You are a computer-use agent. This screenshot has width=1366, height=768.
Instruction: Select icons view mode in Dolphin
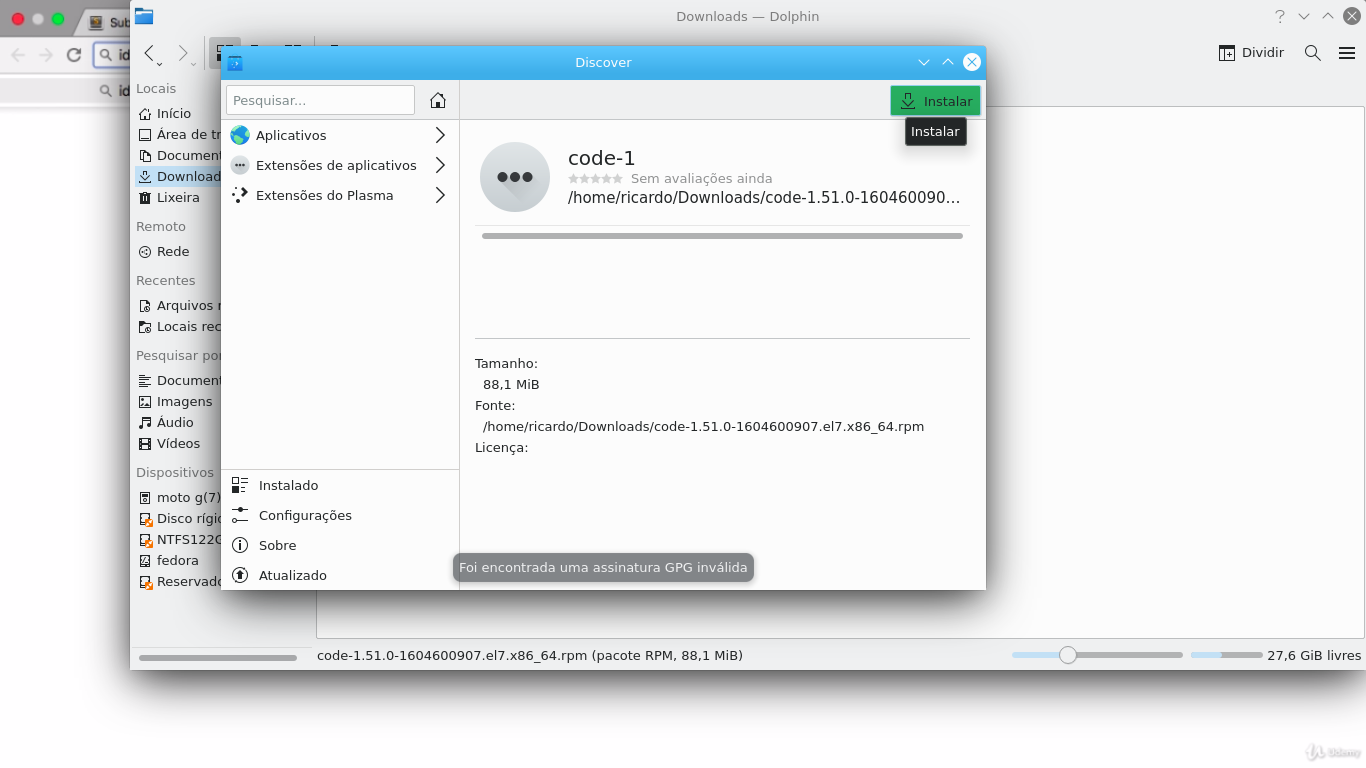click(225, 52)
